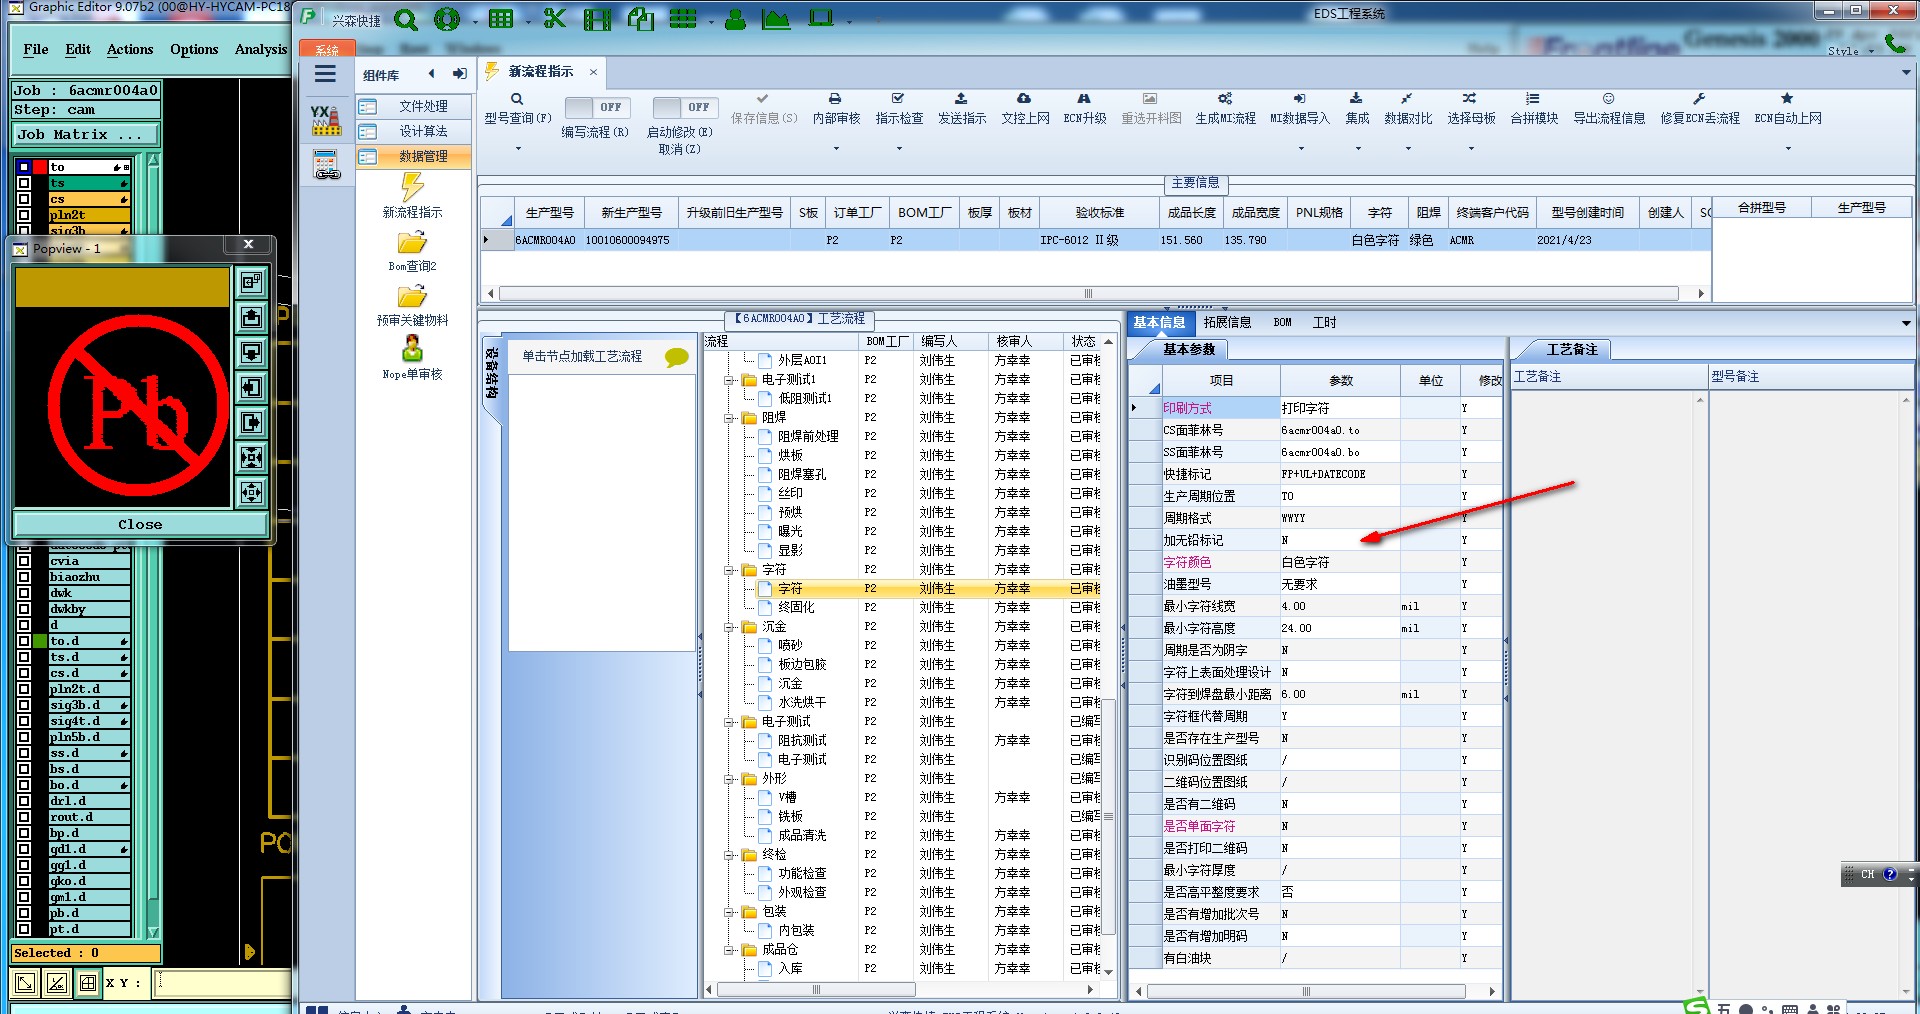Toggle checkbox for layer drl.d

tap(24, 801)
